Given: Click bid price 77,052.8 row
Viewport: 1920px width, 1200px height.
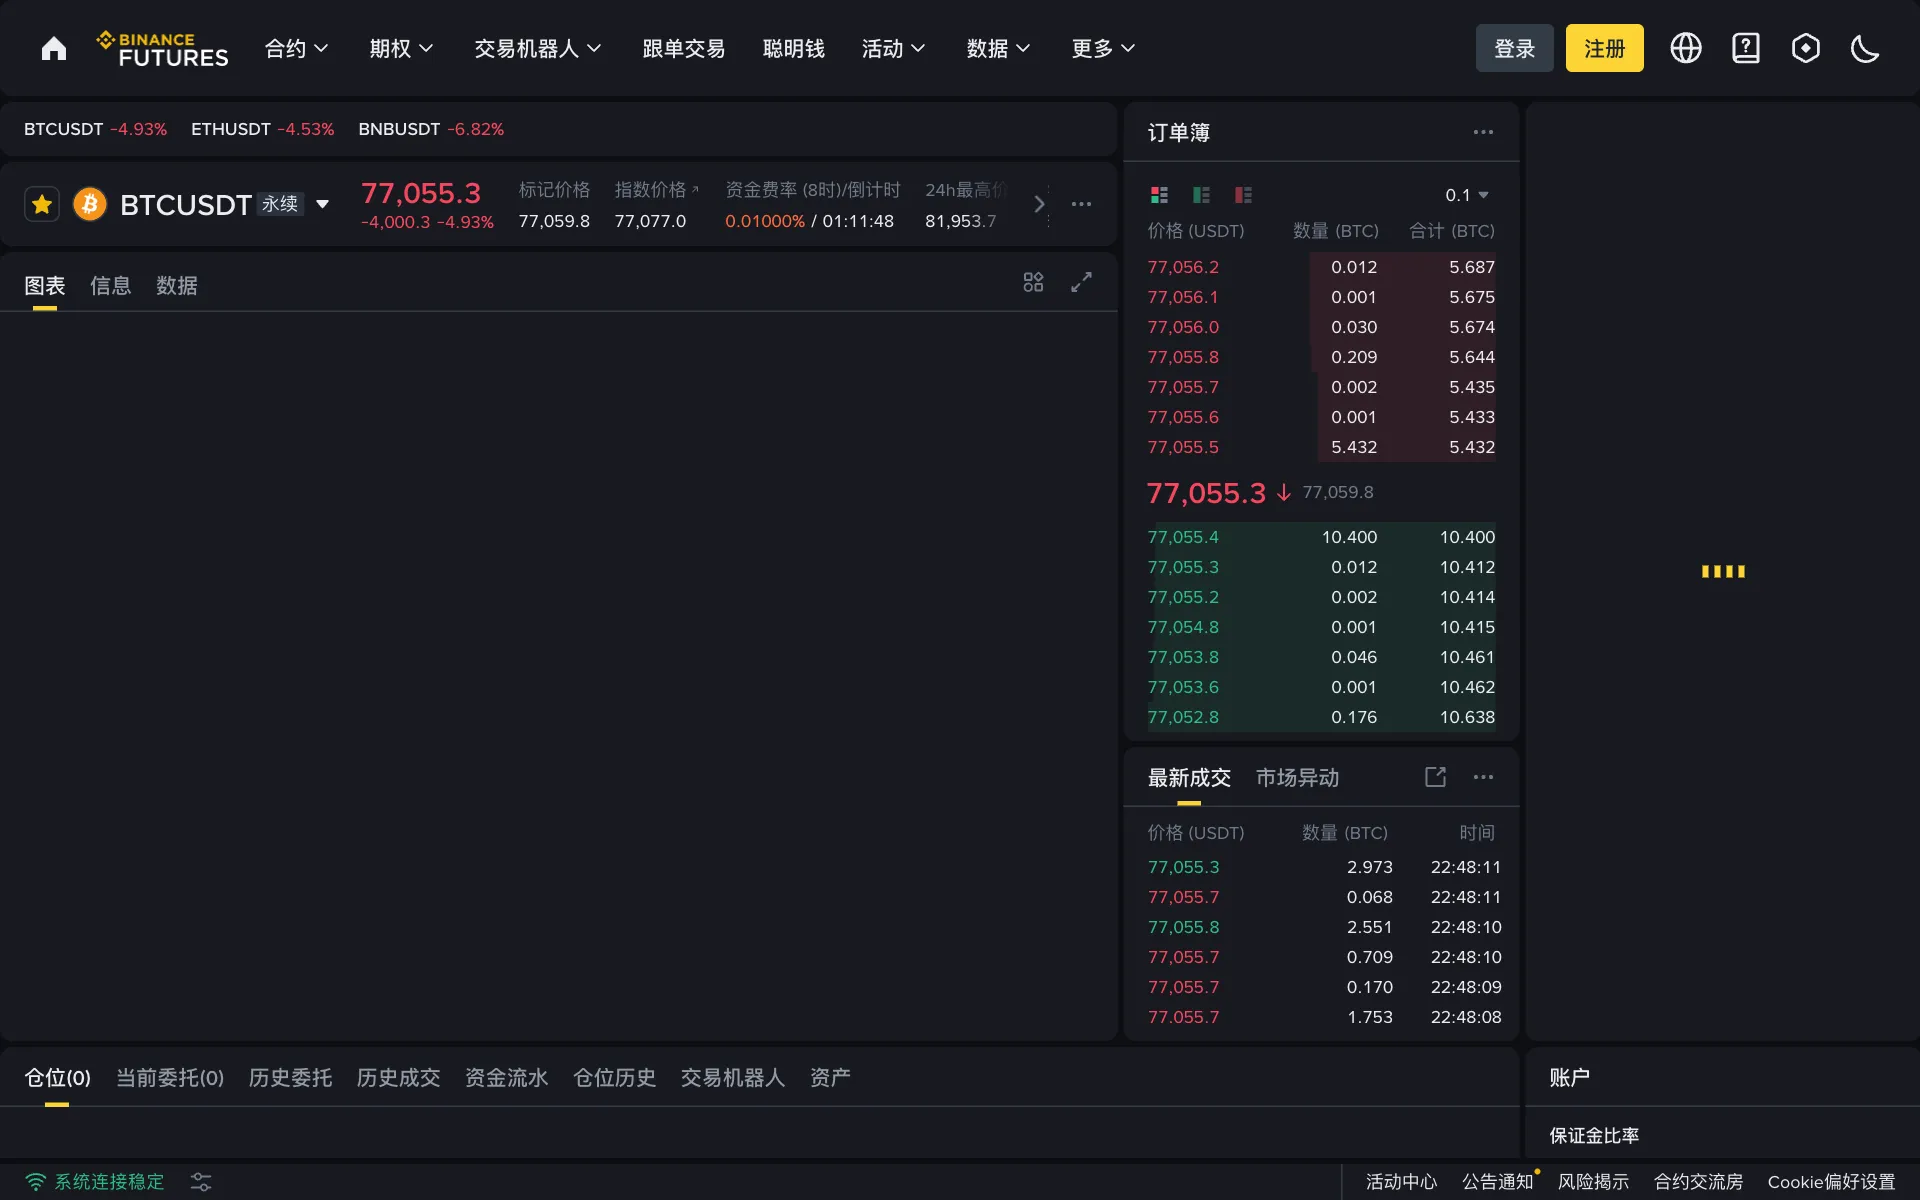Looking at the screenshot, I should [1321, 717].
